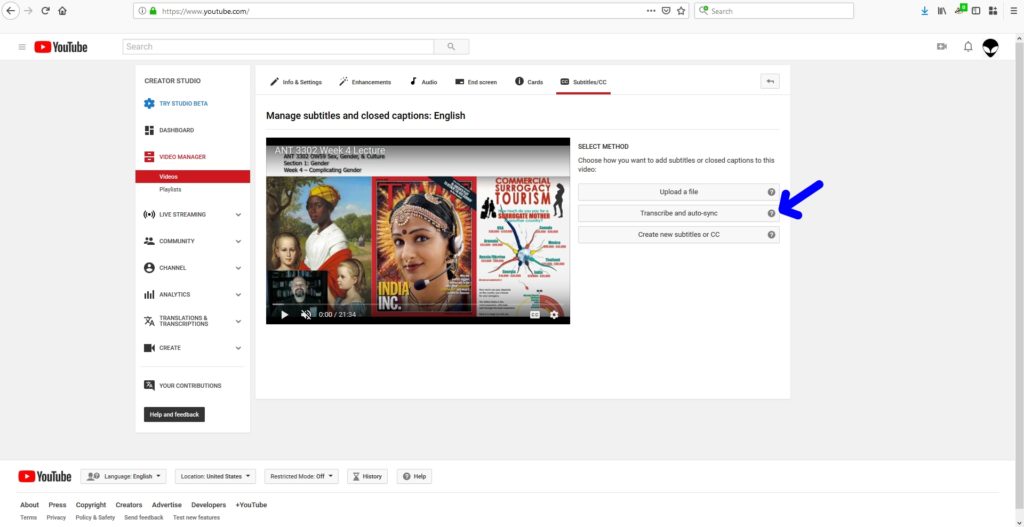Open help icon for Transcribe and auto-sync

pyautogui.click(x=771, y=213)
